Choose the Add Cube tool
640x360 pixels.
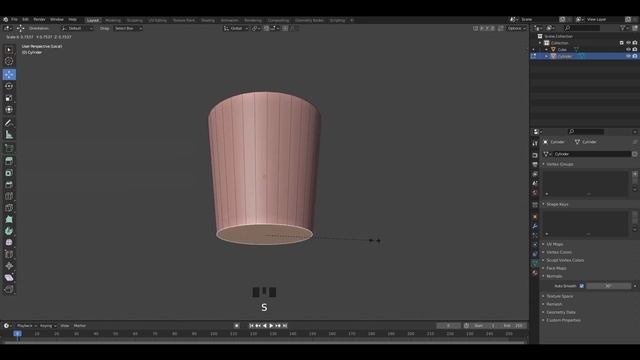pyautogui.click(x=9, y=148)
